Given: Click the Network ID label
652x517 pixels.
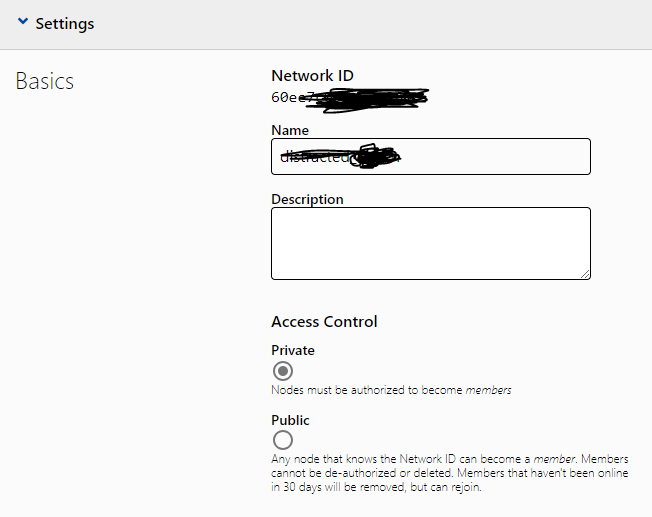Looking at the screenshot, I should (x=312, y=76).
